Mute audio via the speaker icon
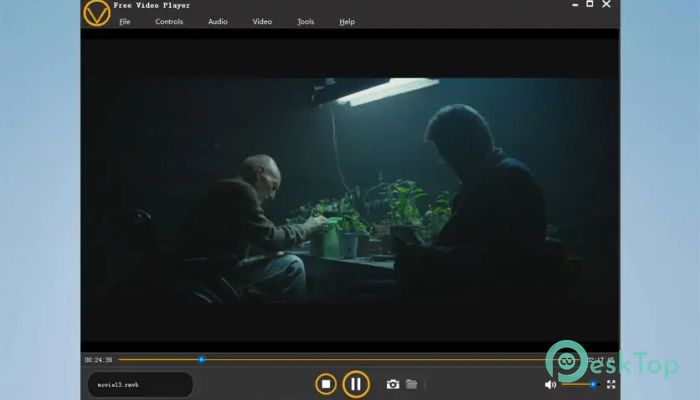Viewport: 700px width, 400px height. 550,384
